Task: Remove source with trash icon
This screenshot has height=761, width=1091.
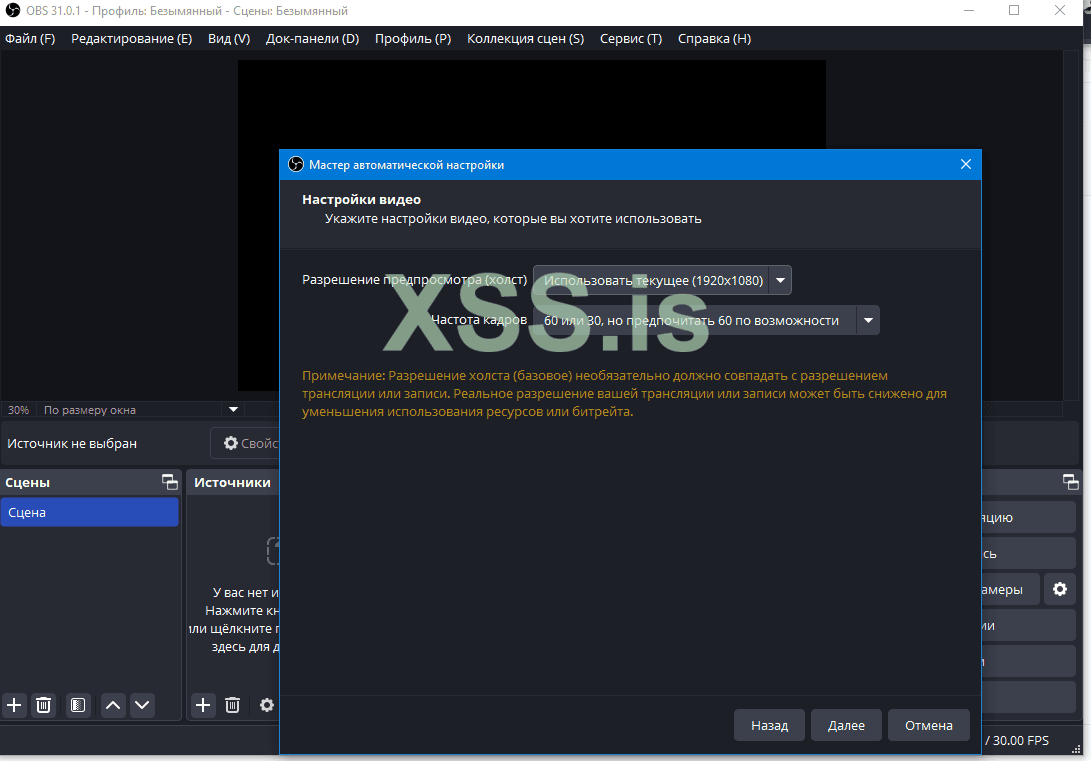Action: pyautogui.click(x=232, y=705)
